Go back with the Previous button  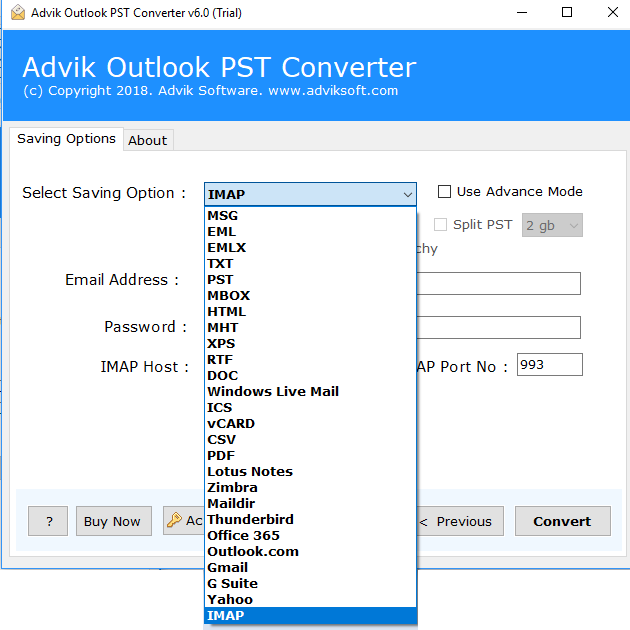tap(460, 521)
